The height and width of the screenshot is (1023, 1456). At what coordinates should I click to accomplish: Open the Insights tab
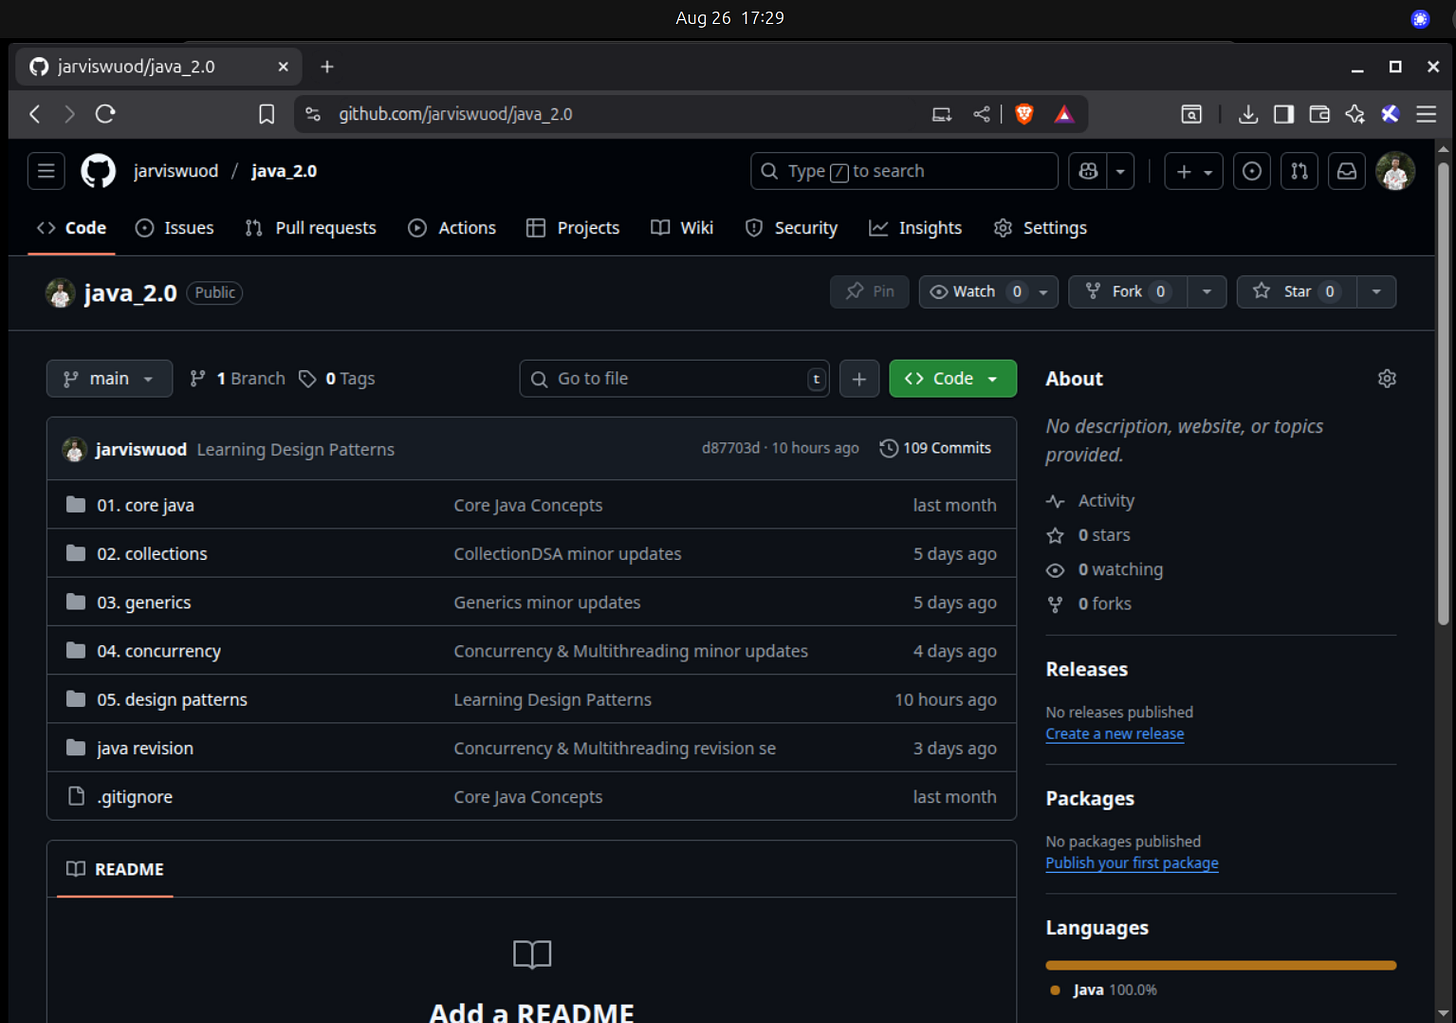coord(915,228)
